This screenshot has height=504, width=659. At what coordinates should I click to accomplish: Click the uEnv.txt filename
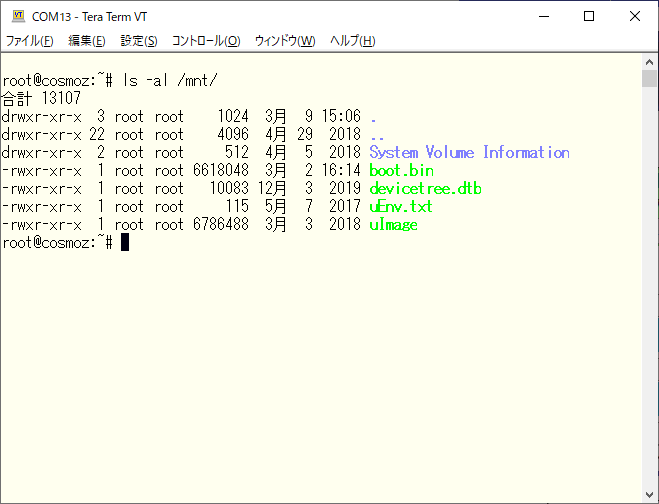pyautogui.click(x=401, y=206)
